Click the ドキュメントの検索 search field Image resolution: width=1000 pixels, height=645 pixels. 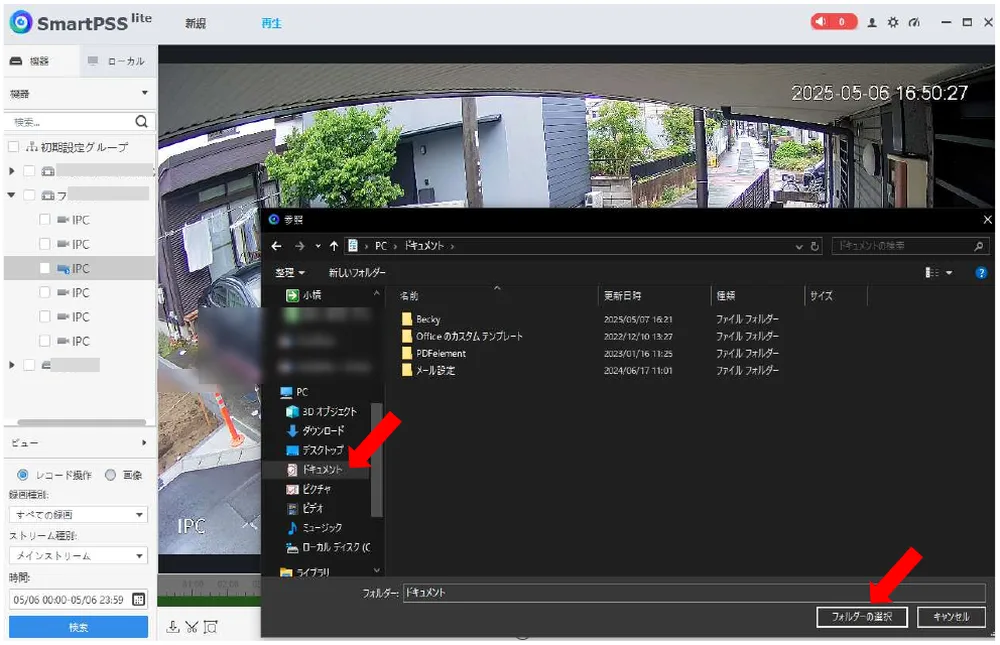[x=910, y=246]
